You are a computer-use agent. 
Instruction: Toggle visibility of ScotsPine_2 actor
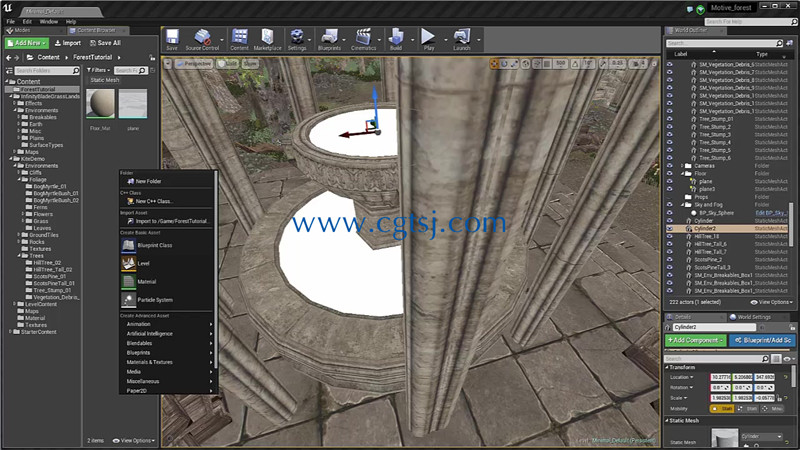[x=669, y=260]
